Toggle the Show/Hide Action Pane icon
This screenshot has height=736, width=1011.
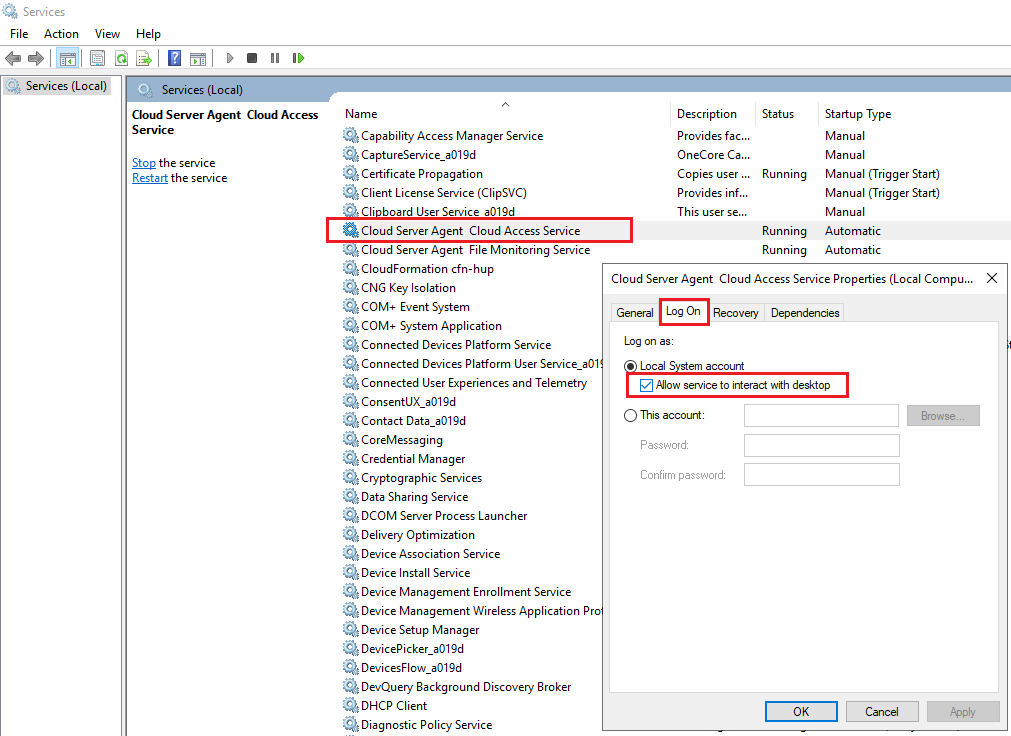tap(198, 59)
